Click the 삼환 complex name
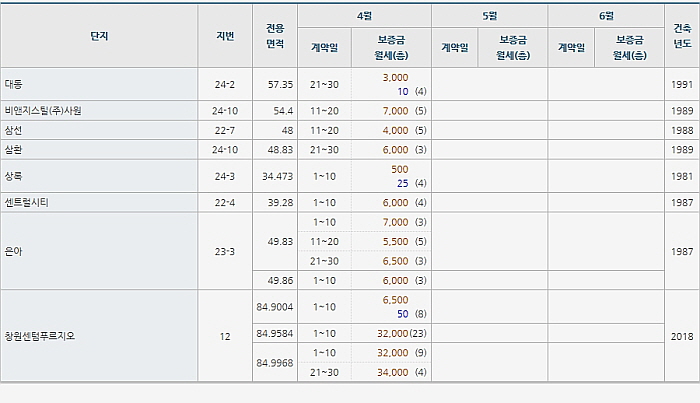 (x=13, y=150)
